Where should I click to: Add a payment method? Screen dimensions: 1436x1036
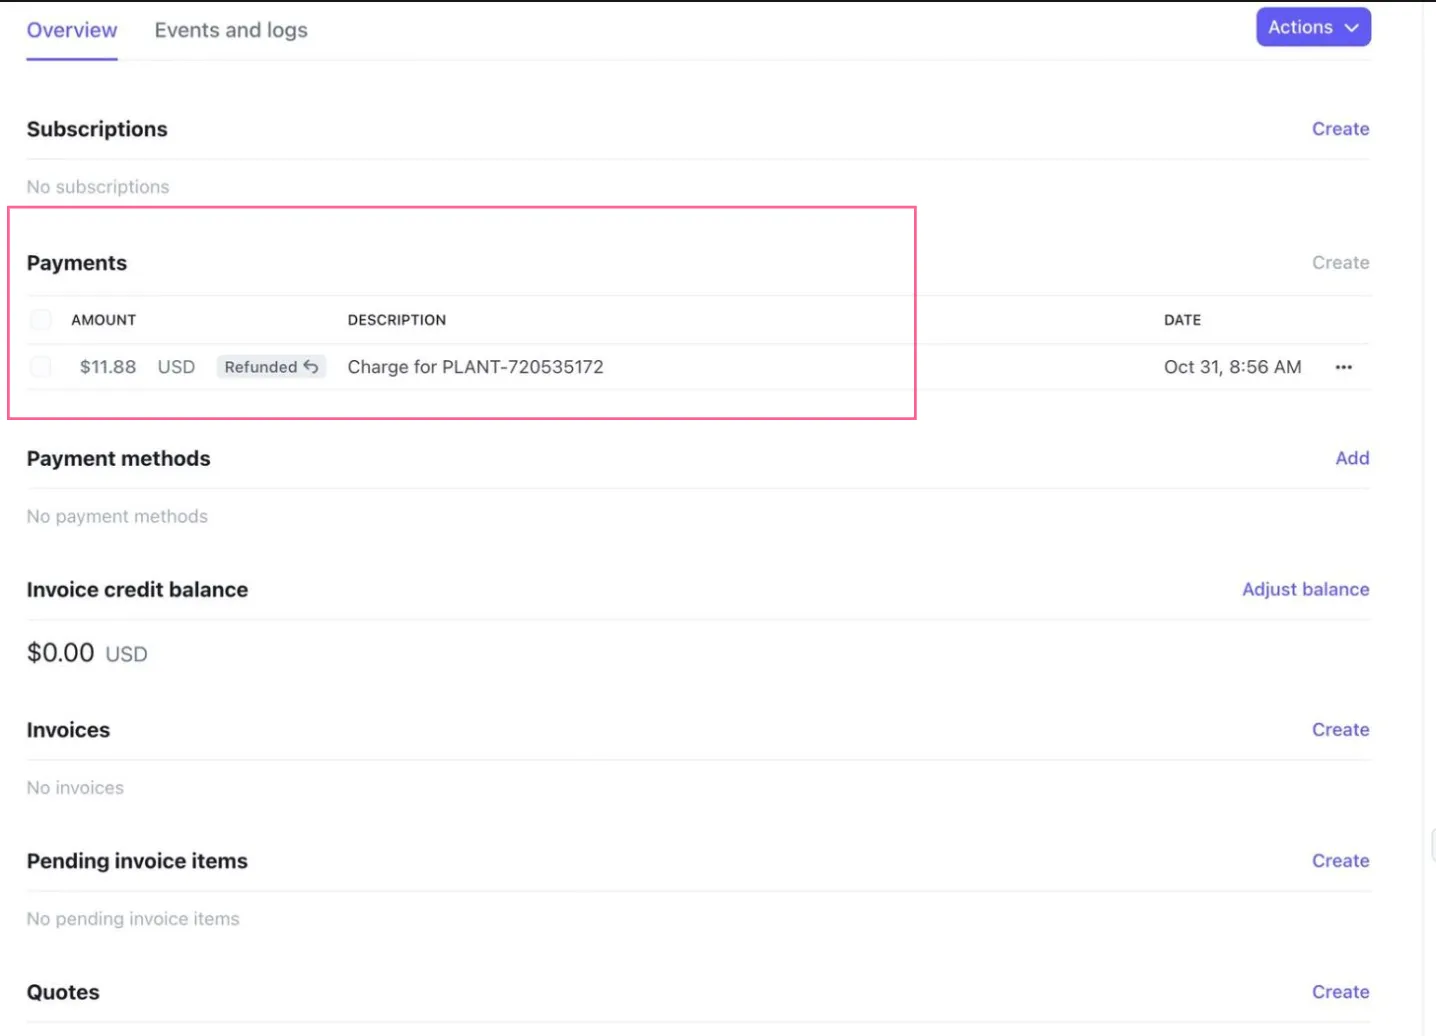pyautogui.click(x=1352, y=458)
